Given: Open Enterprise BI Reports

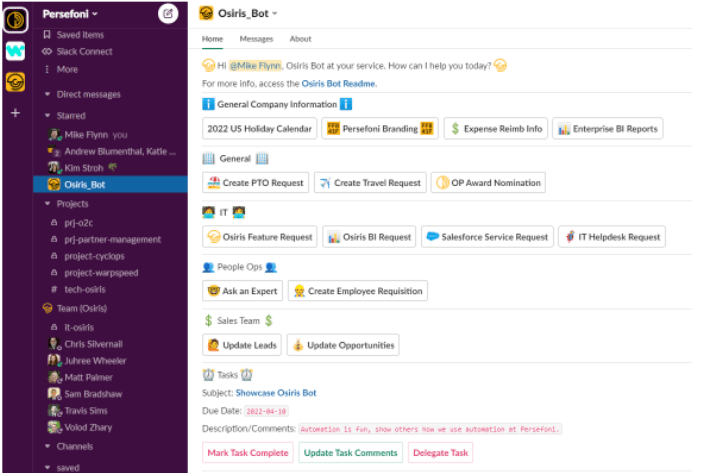Looking at the screenshot, I should (x=608, y=129).
